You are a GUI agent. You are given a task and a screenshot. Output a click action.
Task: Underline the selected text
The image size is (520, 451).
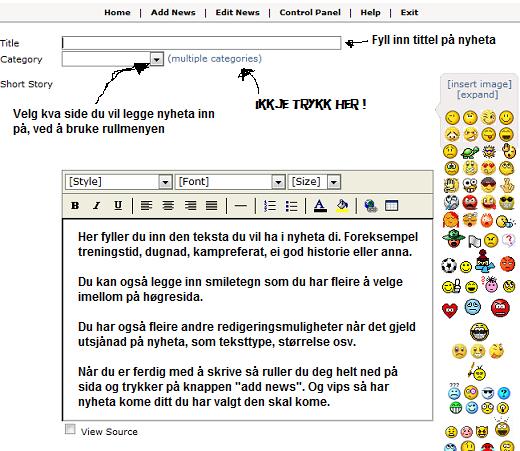tap(118, 206)
